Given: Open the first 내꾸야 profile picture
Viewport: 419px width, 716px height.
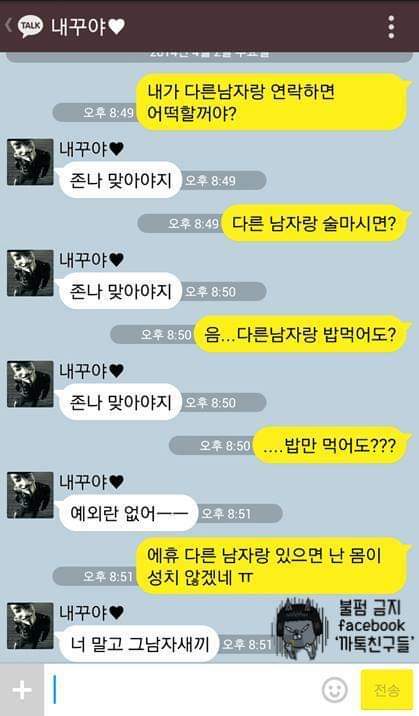Looking at the screenshot, I should click(x=30, y=162).
